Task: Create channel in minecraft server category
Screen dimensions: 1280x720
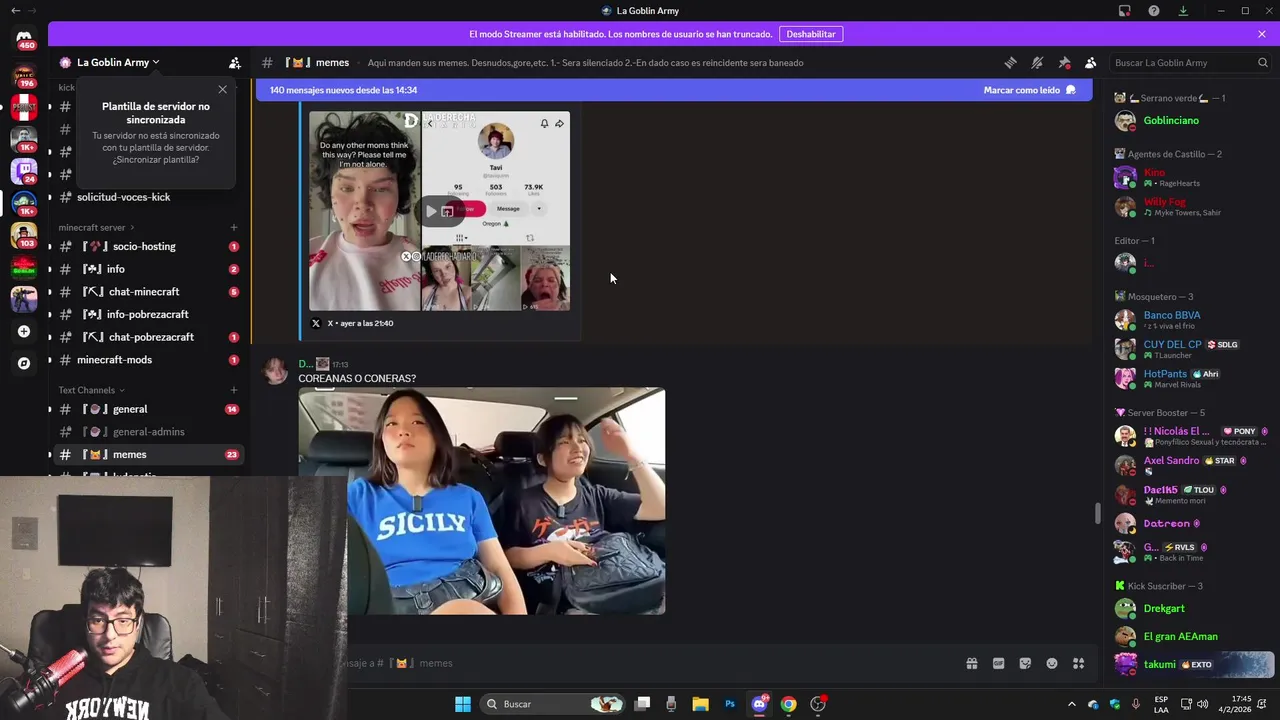Action: [x=234, y=227]
